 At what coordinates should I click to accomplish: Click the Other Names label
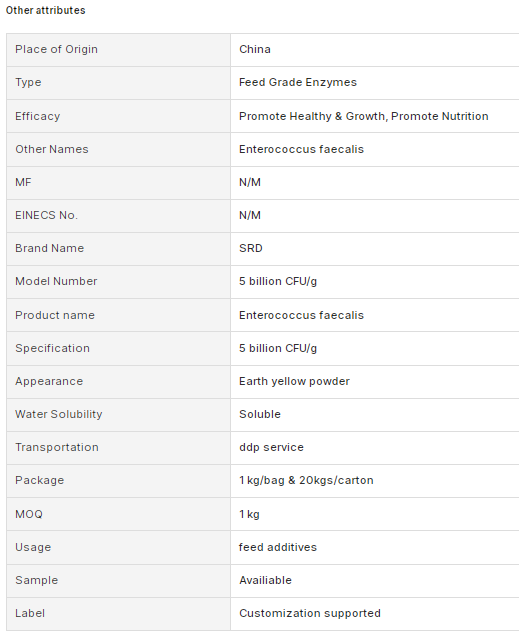tap(52, 150)
